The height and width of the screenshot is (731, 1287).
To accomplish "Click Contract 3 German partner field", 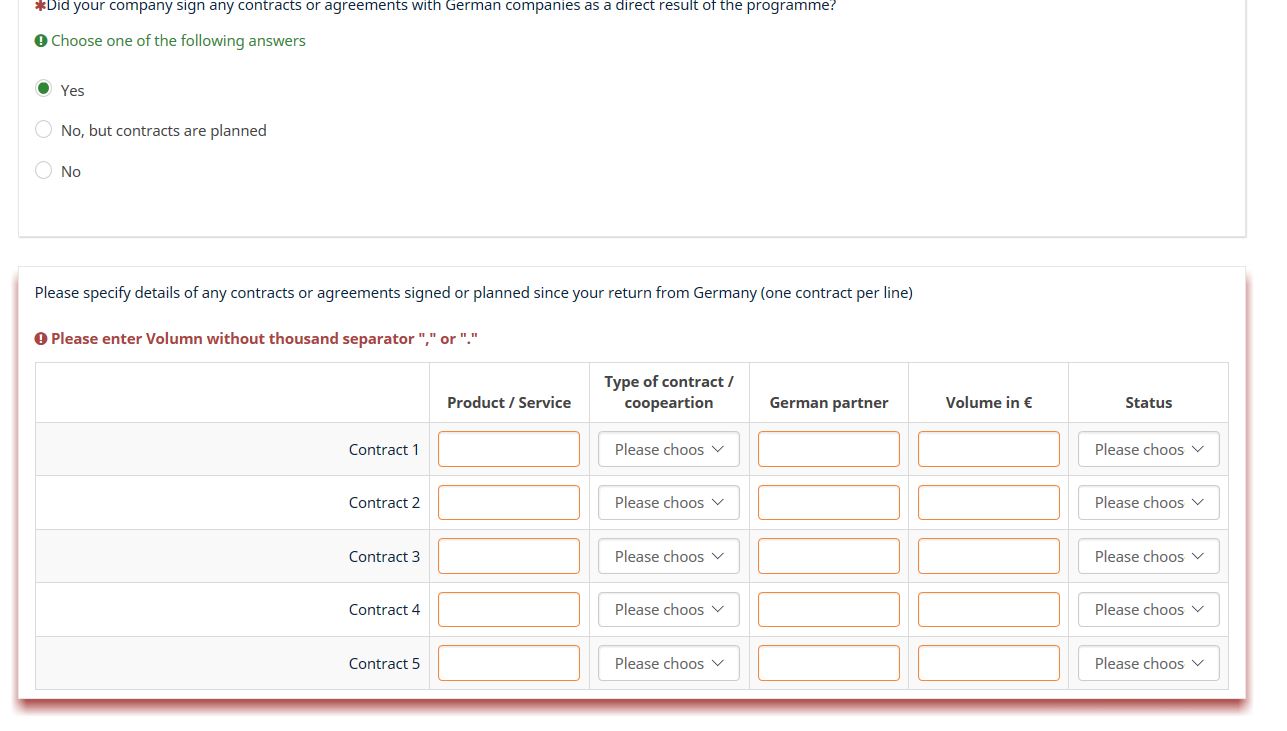I will click(x=828, y=556).
